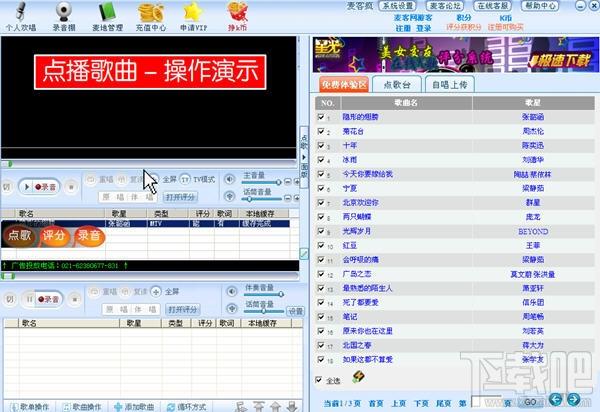Switch to 点歌台 tab
This screenshot has width=600, height=412.
coord(397,84)
